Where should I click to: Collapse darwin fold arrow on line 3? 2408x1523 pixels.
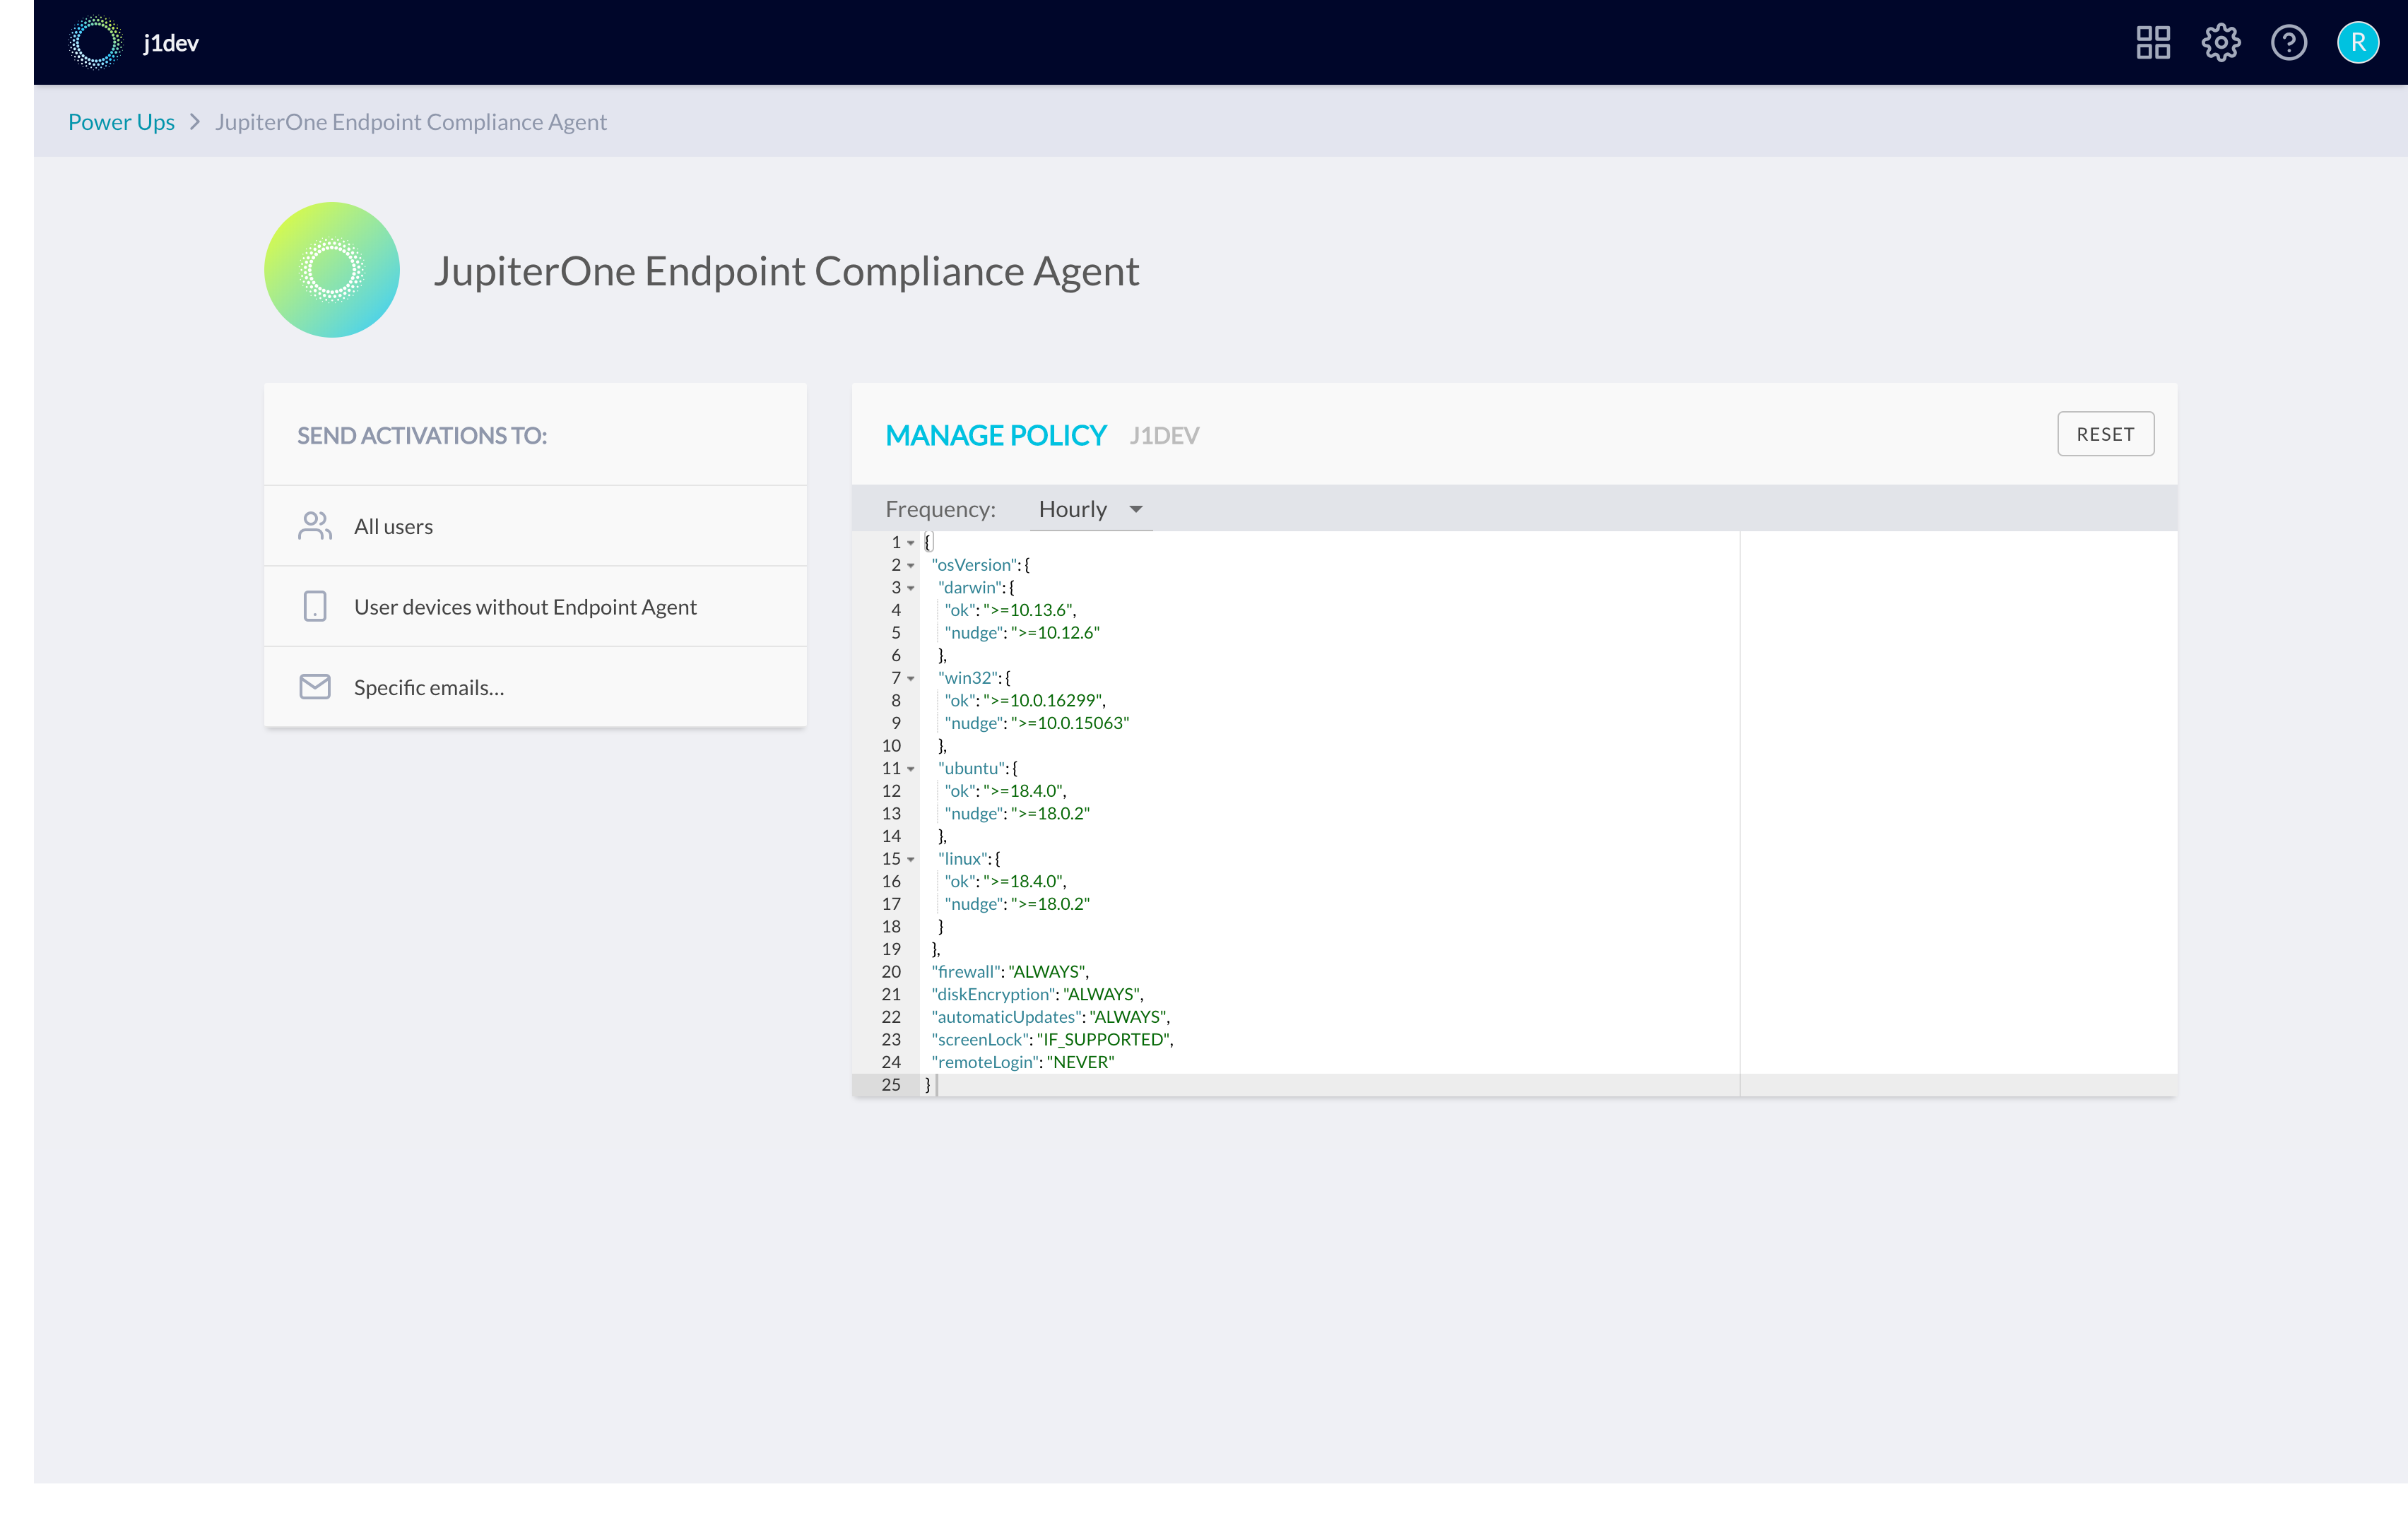911,588
